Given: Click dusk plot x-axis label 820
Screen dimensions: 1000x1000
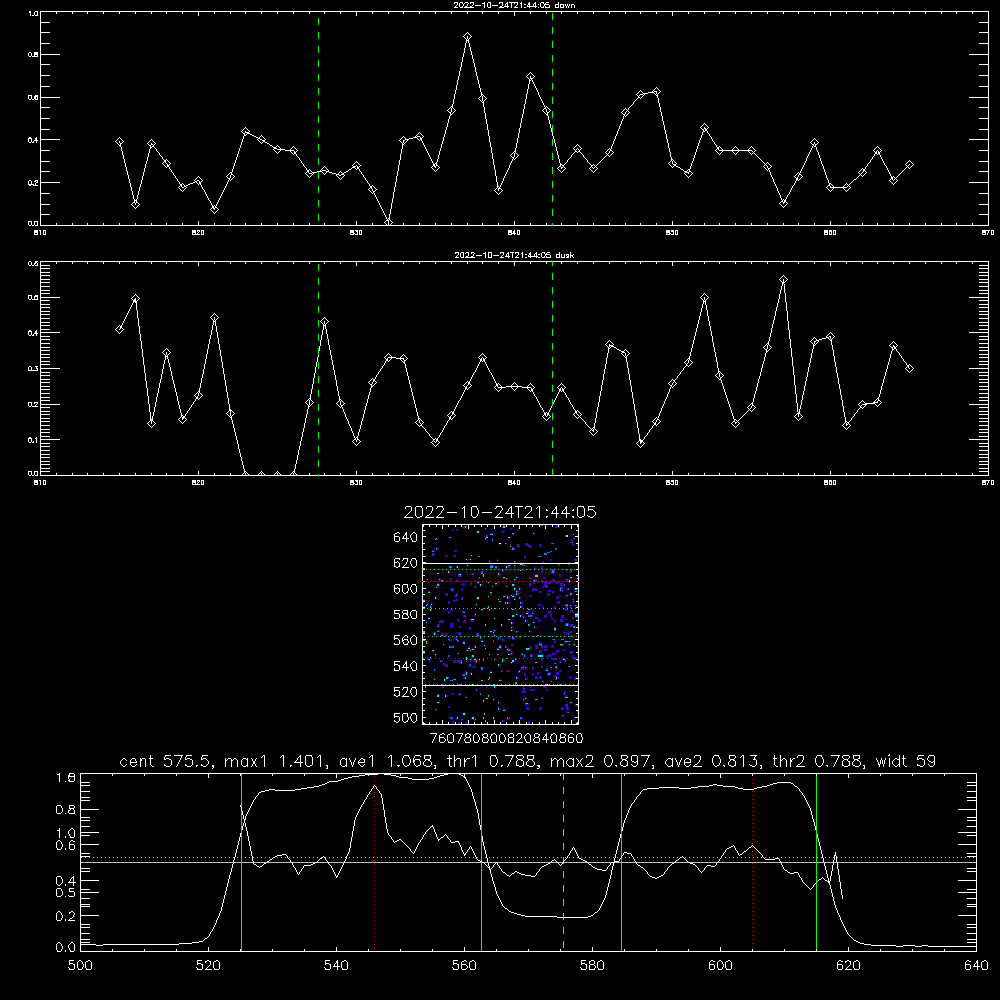Looking at the screenshot, I should coord(198,483).
